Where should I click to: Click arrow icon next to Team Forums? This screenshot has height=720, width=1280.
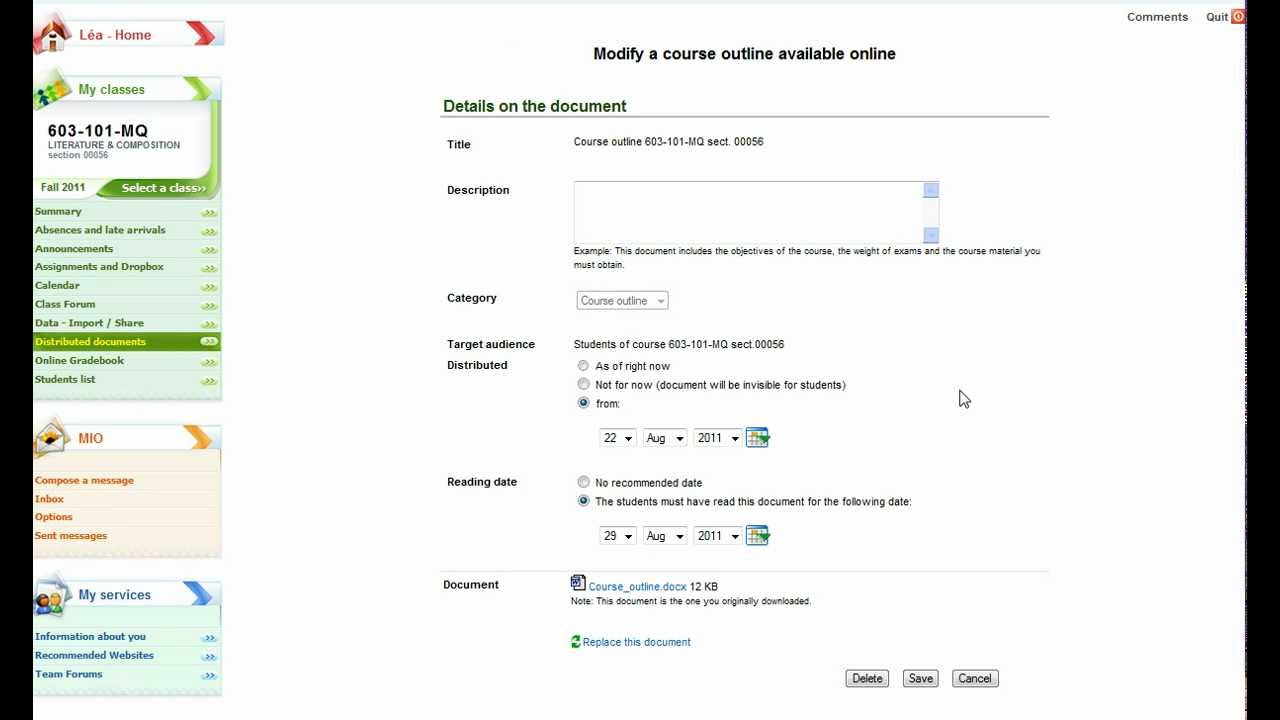coord(208,676)
